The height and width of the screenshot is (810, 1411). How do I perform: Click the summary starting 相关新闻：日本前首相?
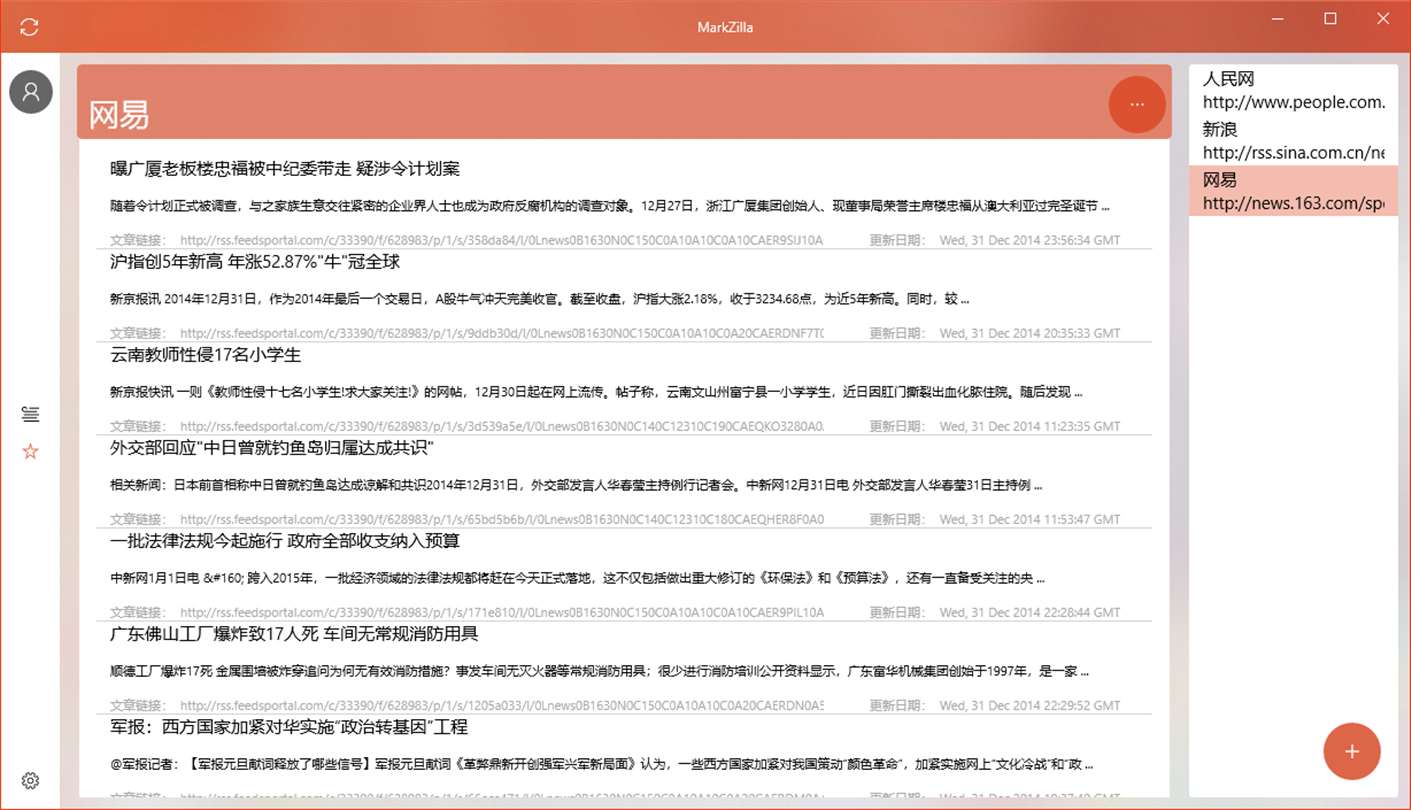click(x=576, y=485)
